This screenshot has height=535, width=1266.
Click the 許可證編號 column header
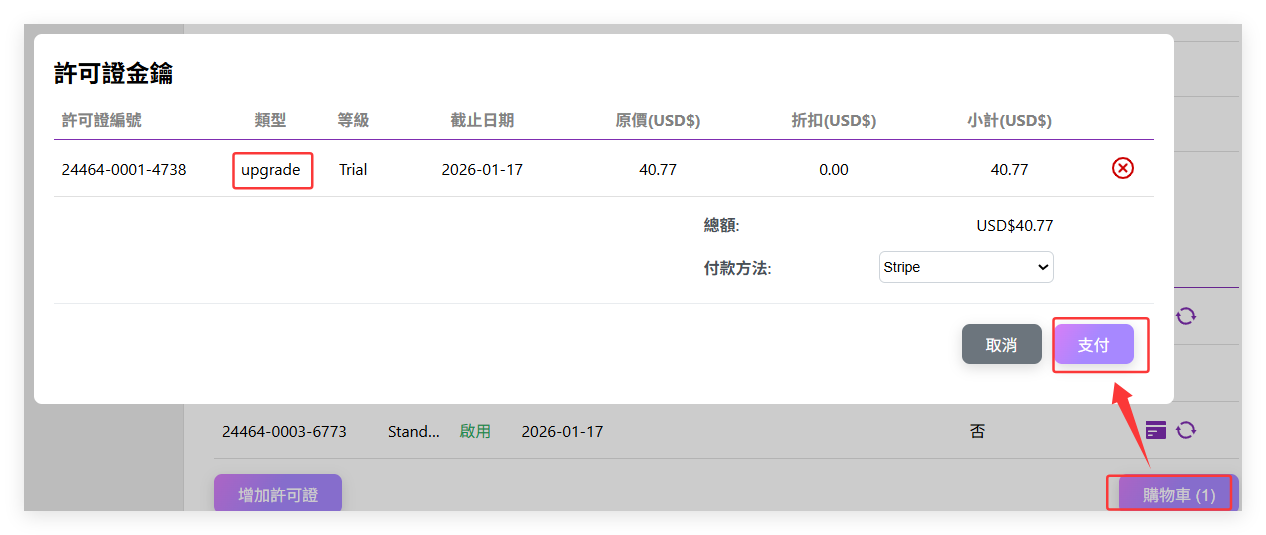tap(101, 120)
